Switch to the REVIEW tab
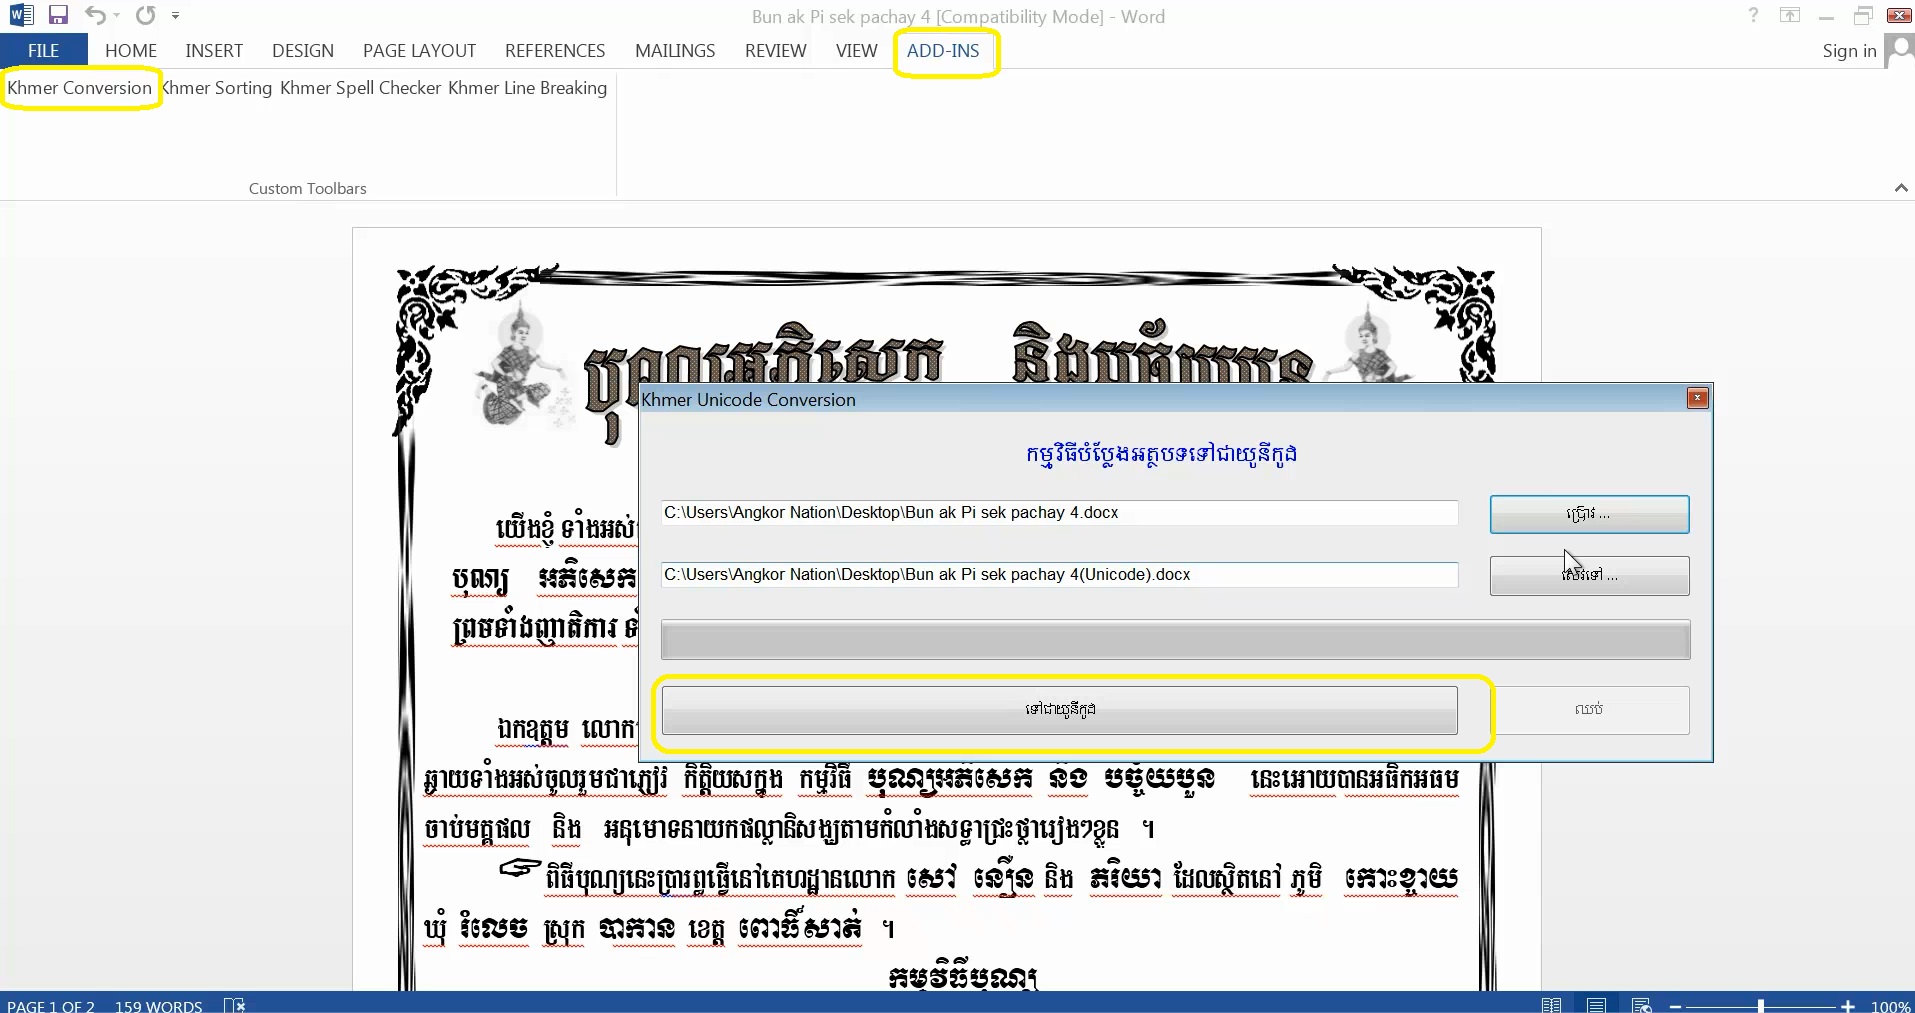This screenshot has width=1915, height=1013. coord(774,50)
